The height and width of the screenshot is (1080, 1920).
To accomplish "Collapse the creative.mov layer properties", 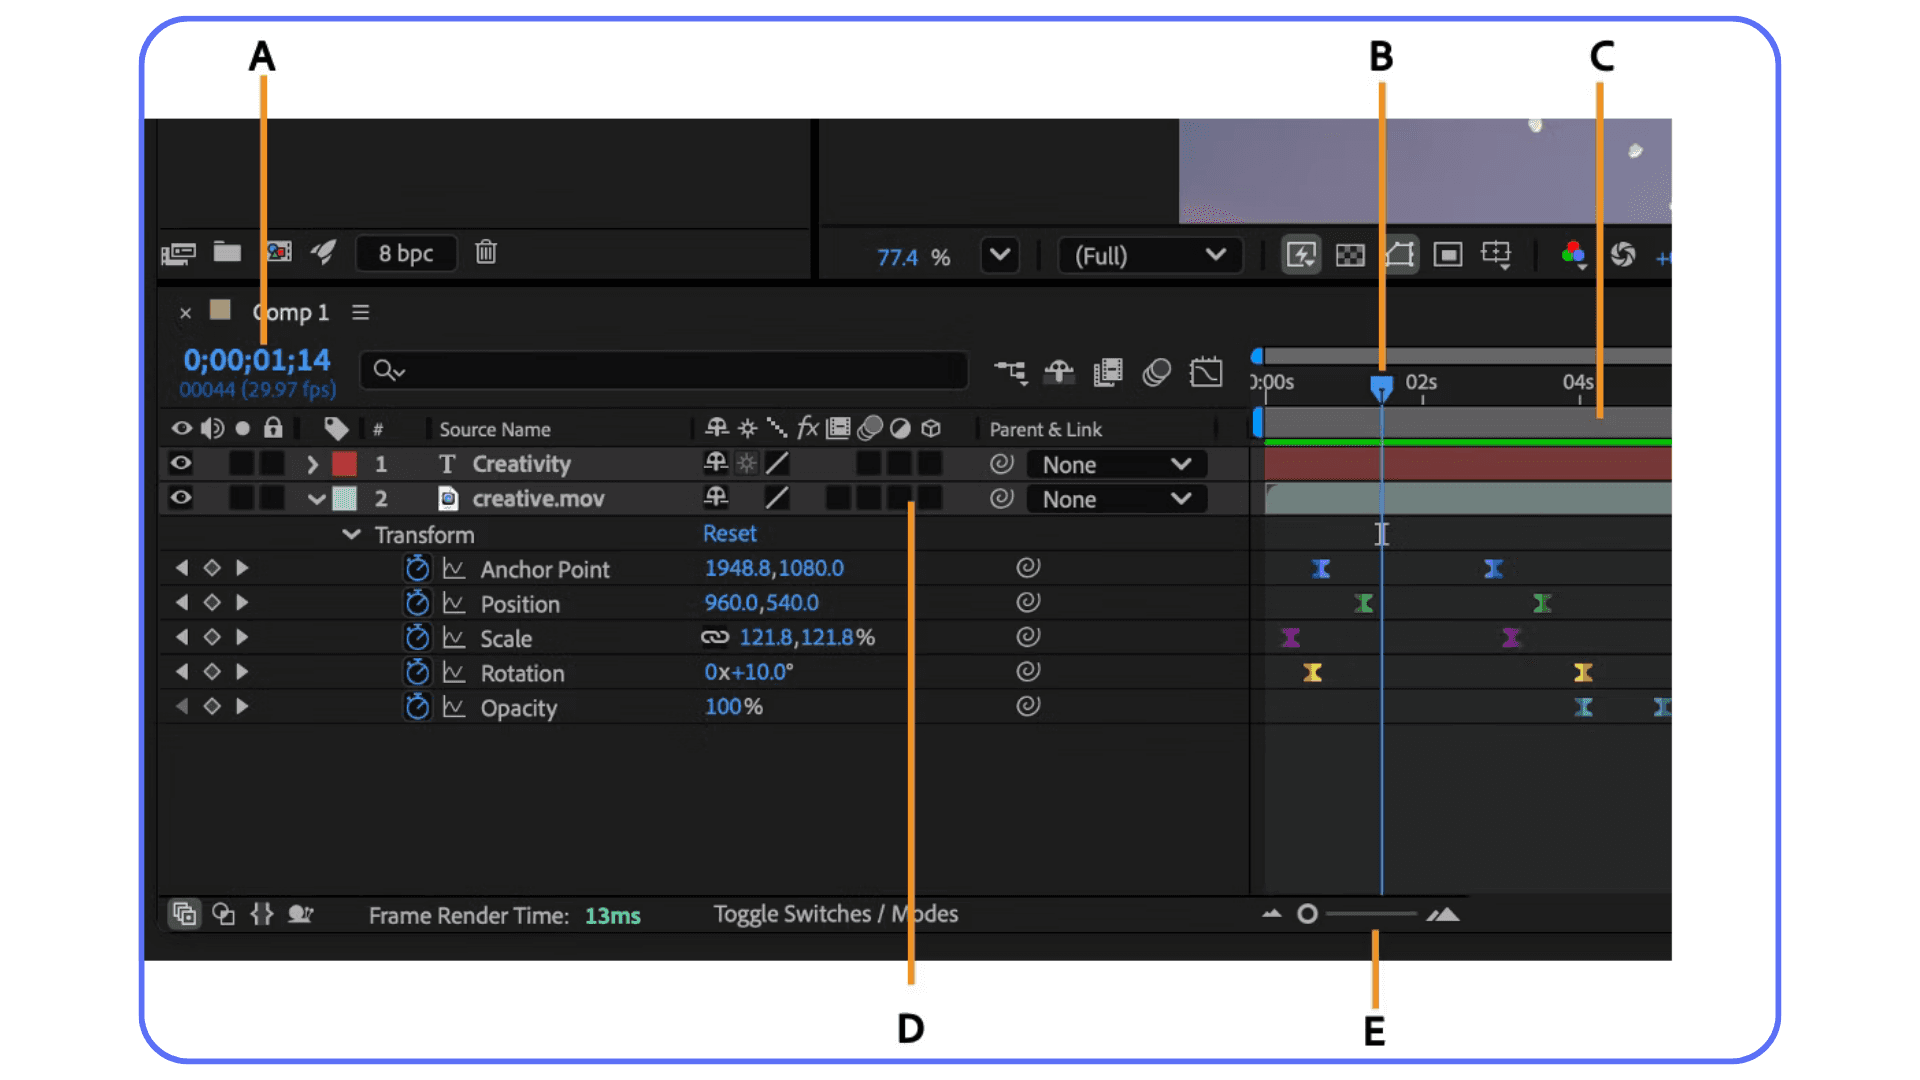I will click(x=317, y=498).
